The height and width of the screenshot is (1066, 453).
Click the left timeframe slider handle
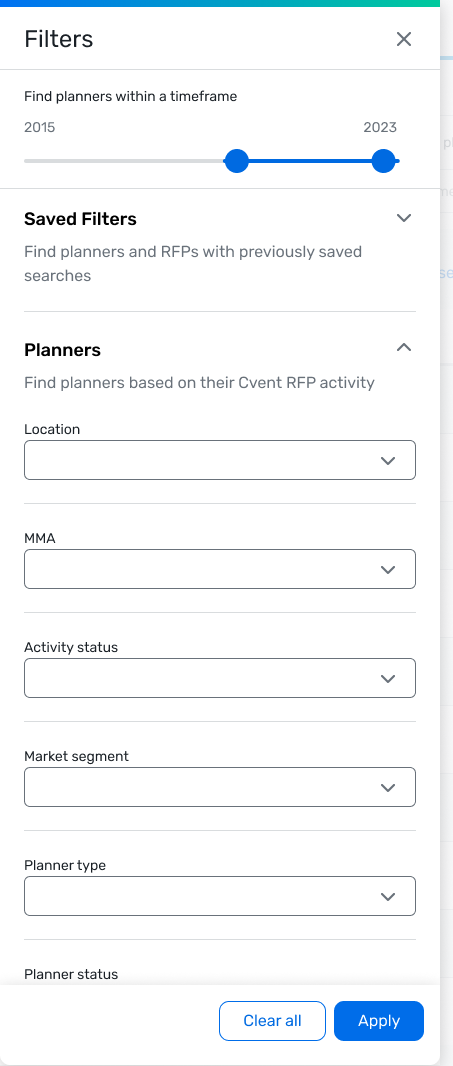click(x=236, y=161)
